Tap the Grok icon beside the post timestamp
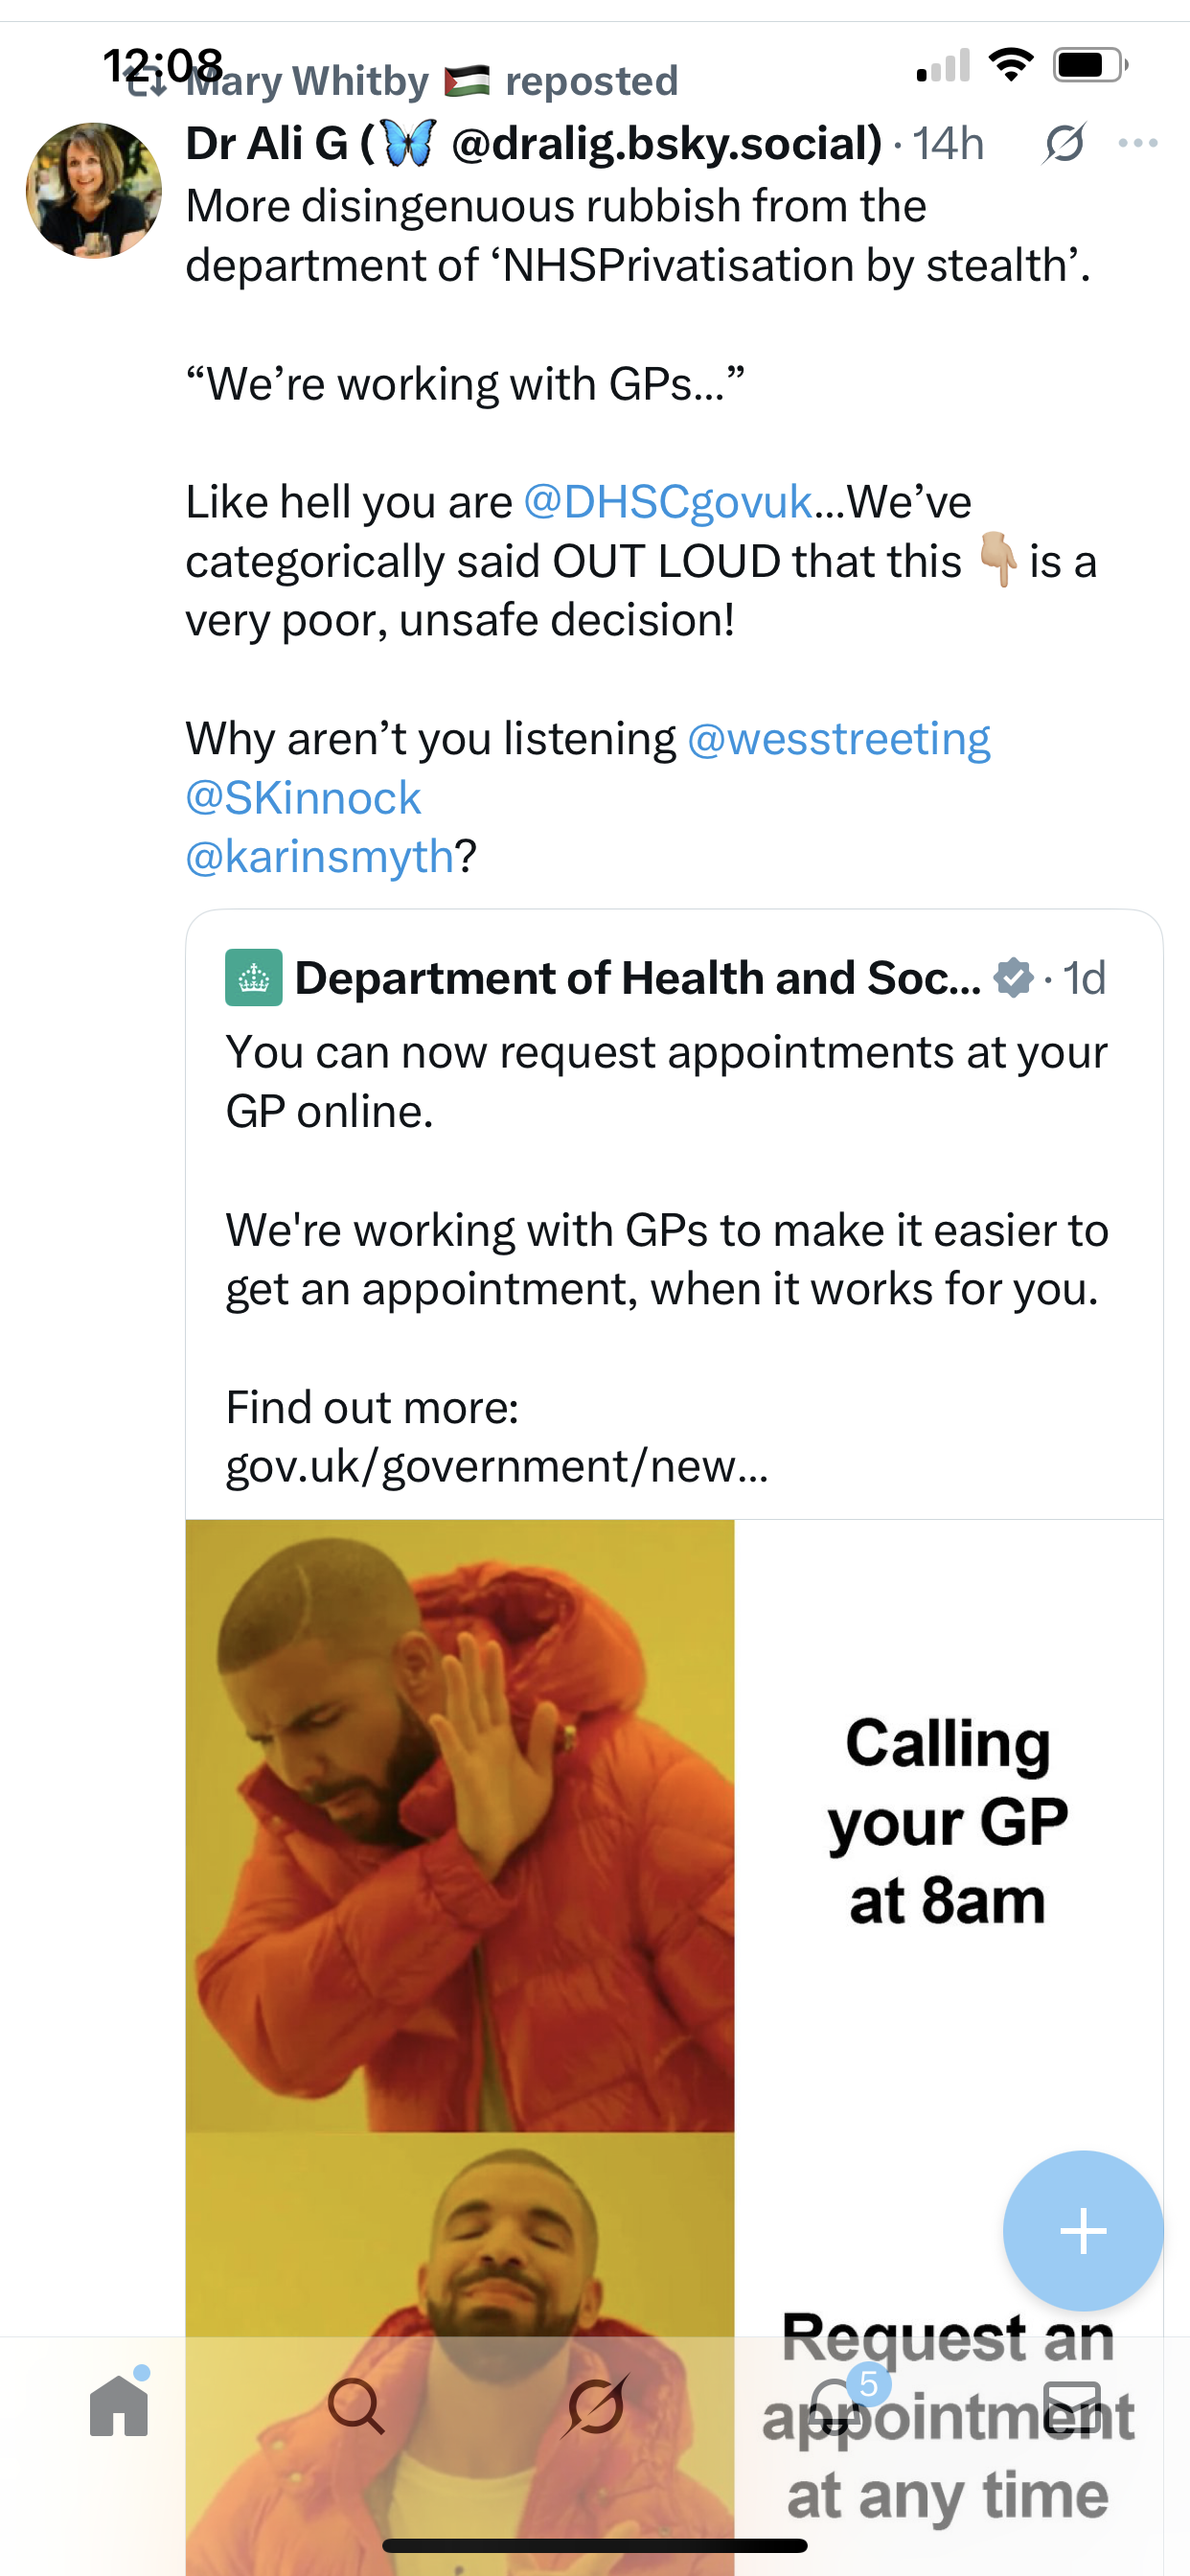This screenshot has width=1190, height=2576. [1064, 144]
